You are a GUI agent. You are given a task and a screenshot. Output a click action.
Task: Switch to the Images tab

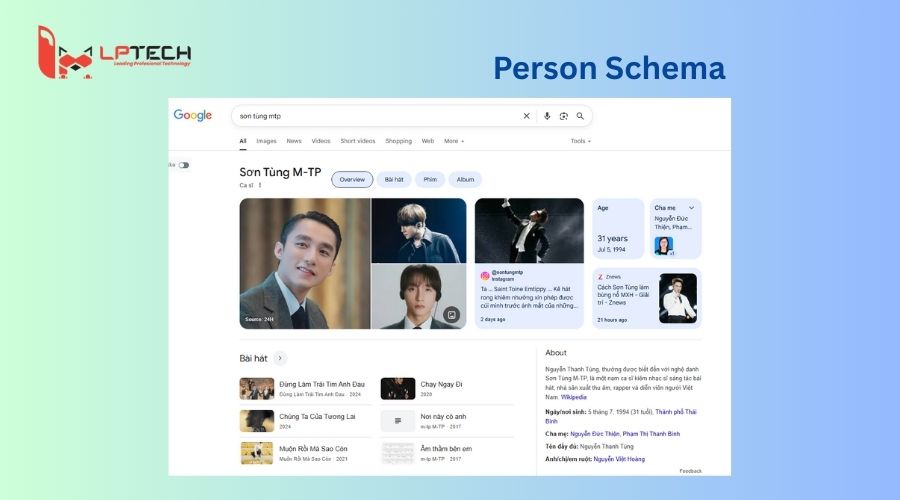pos(266,141)
